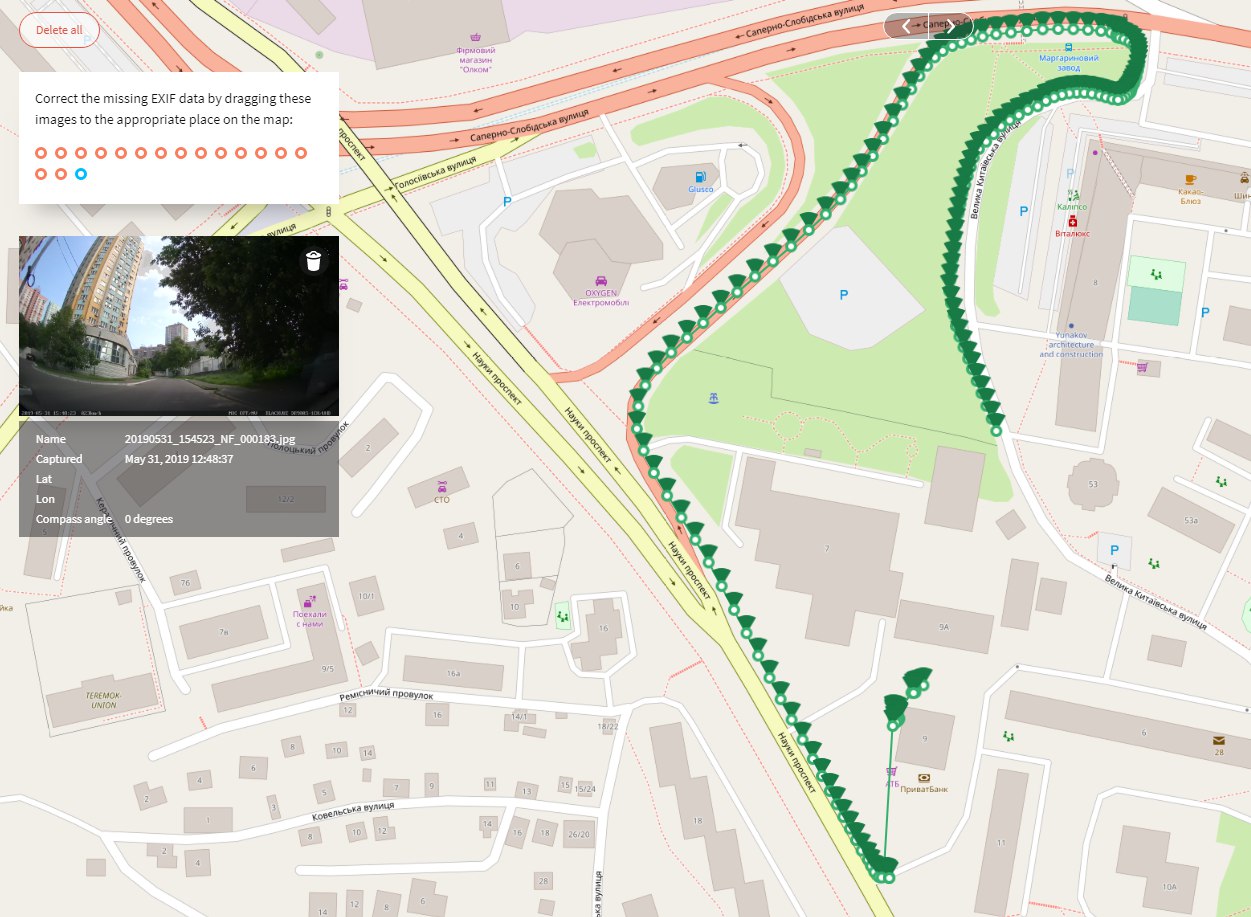
Task: Click the Каліпсо icon on the map
Action: pos(1072,194)
